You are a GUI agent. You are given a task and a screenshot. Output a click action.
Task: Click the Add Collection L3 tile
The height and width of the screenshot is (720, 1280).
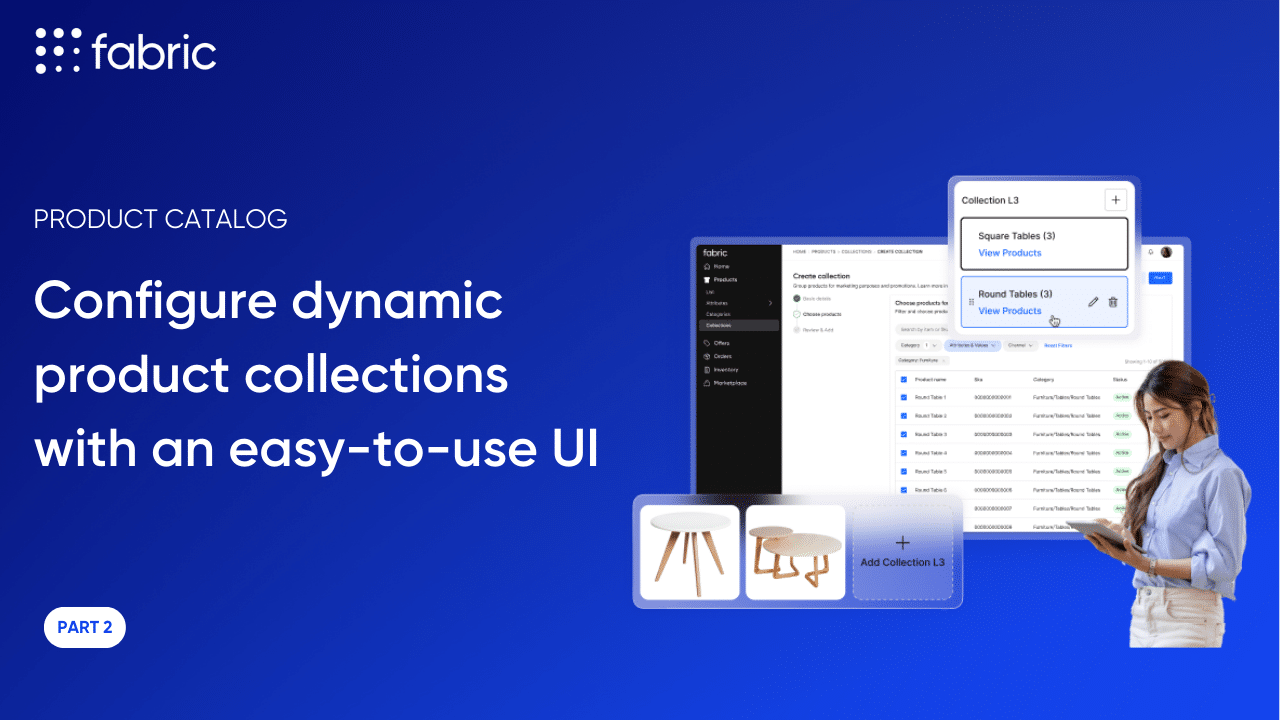[x=902, y=552]
